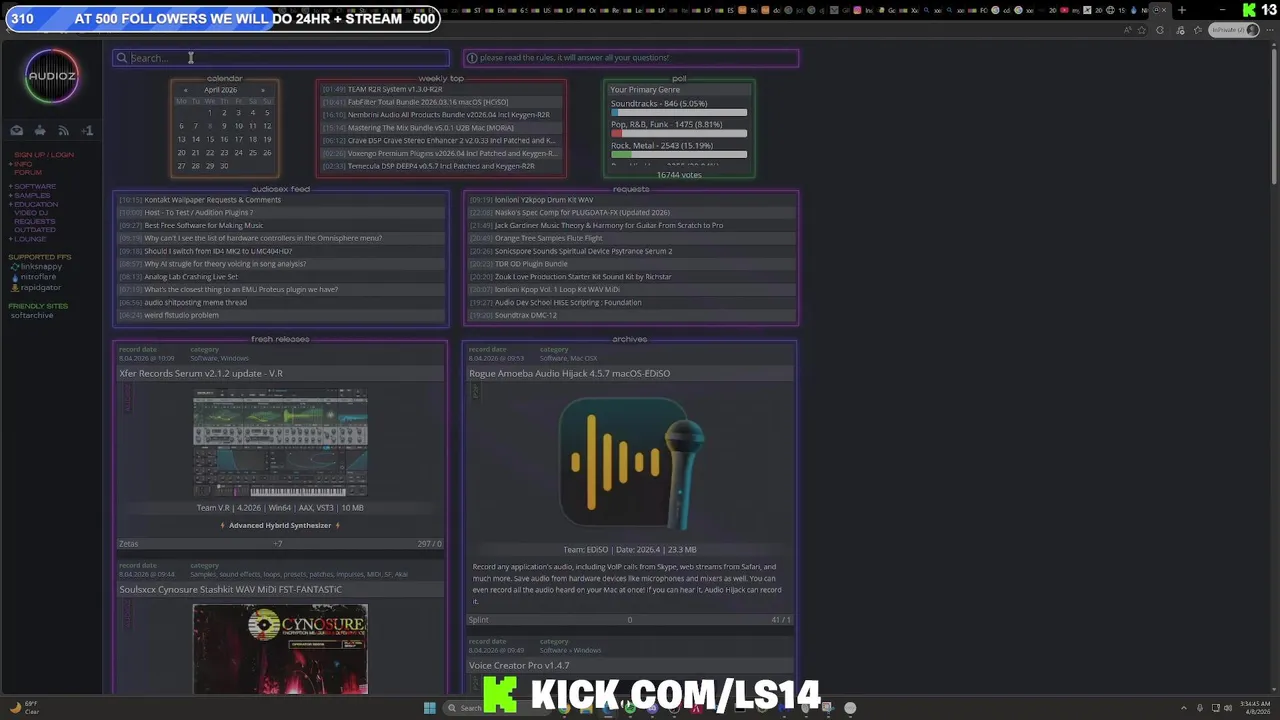Open TEAM R2R System v1.3.0-R2R

(395, 89)
